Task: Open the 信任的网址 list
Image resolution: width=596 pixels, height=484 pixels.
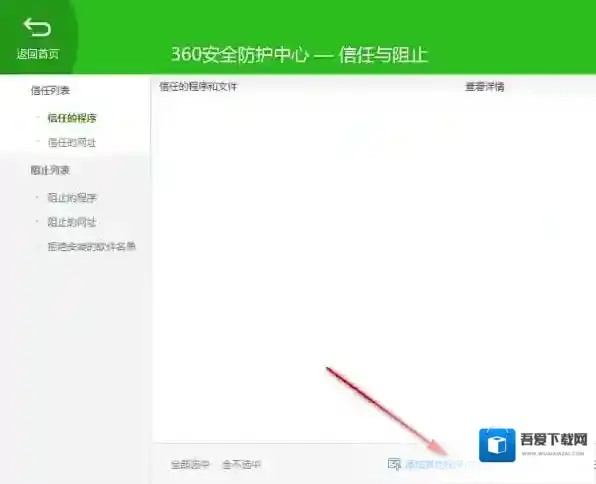Action: 72,143
